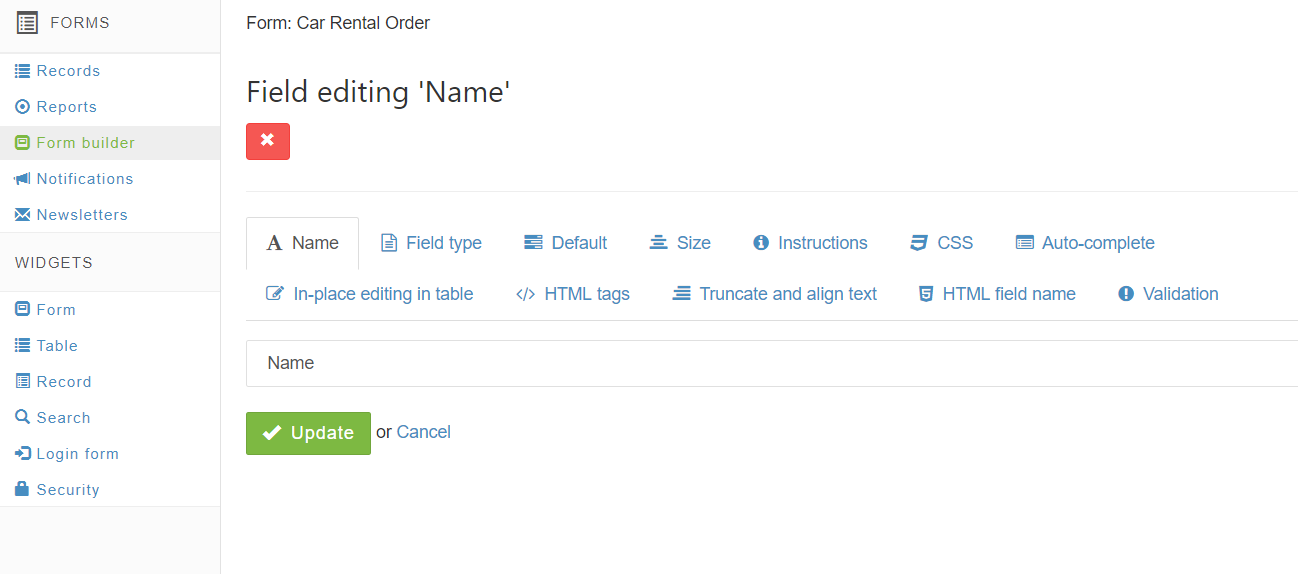Open the Records list icon in sidebar
Screen dimensions: 1298x574
tap(22, 71)
